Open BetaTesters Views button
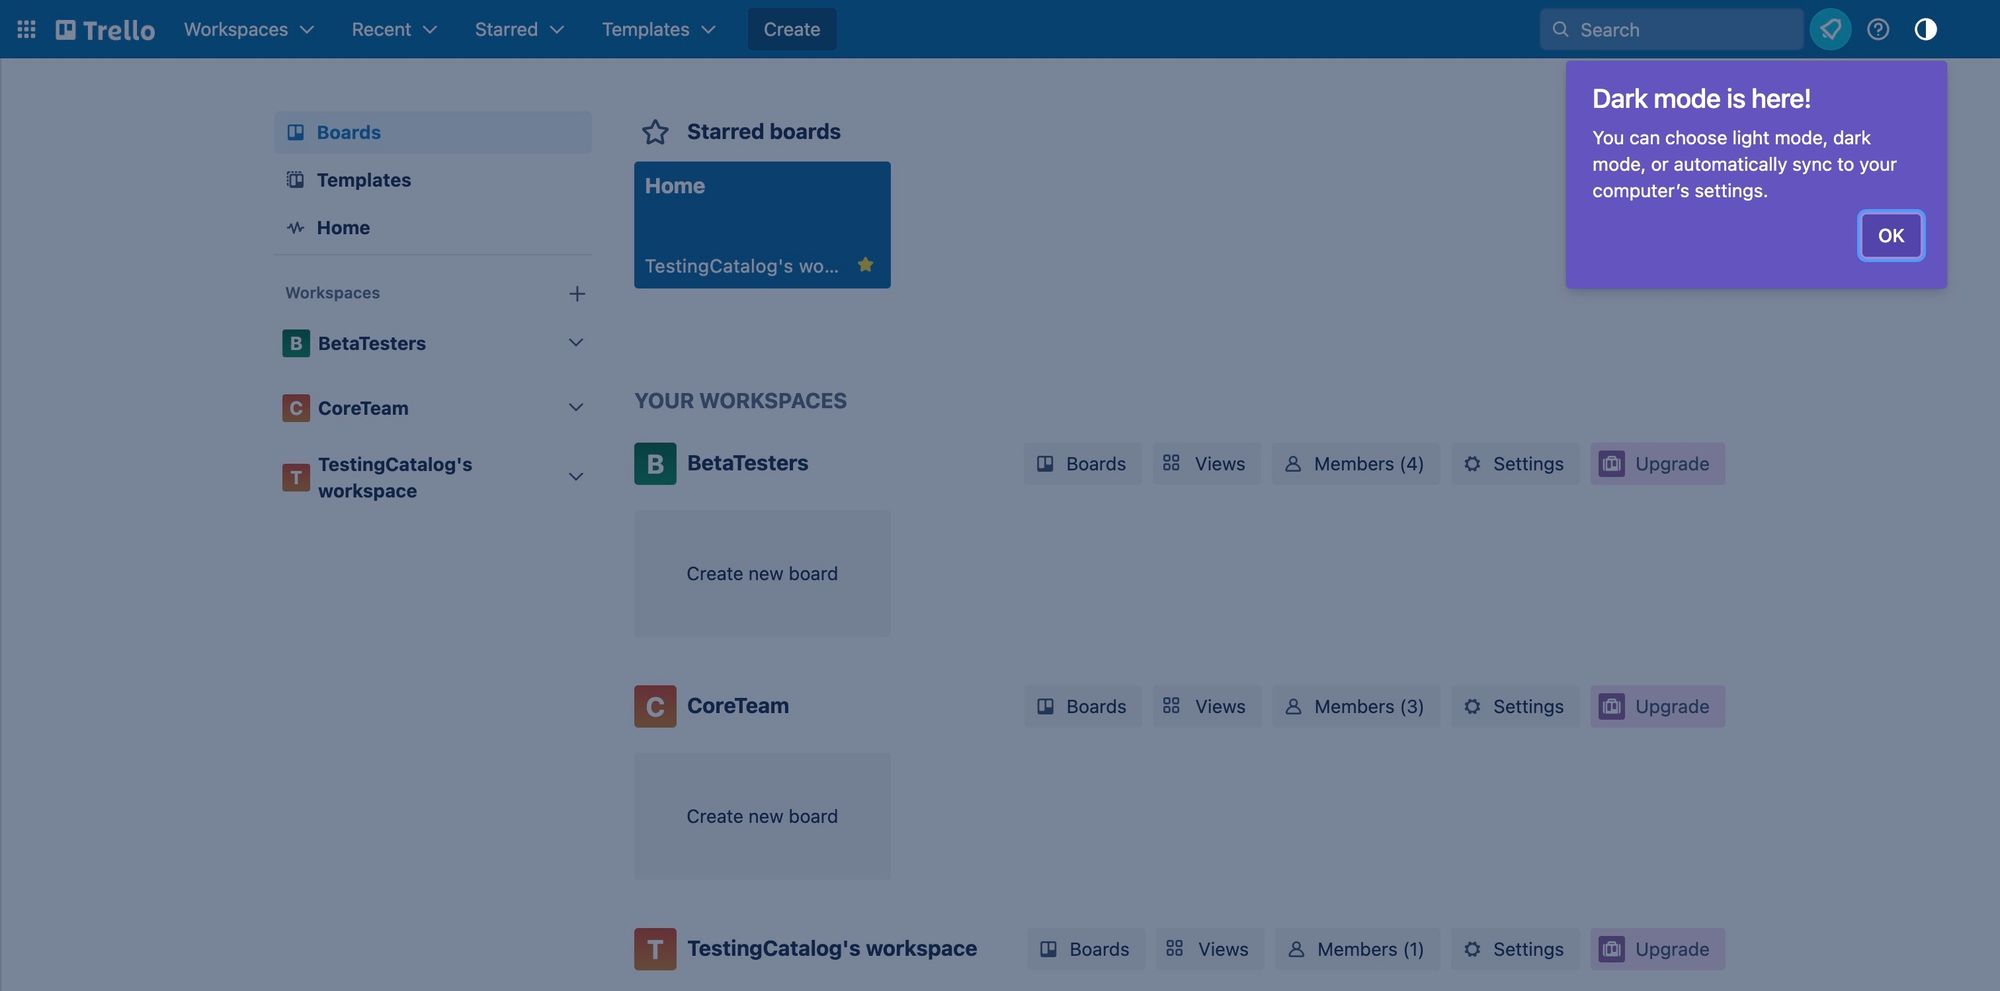The width and height of the screenshot is (2000, 991). [x=1206, y=464]
